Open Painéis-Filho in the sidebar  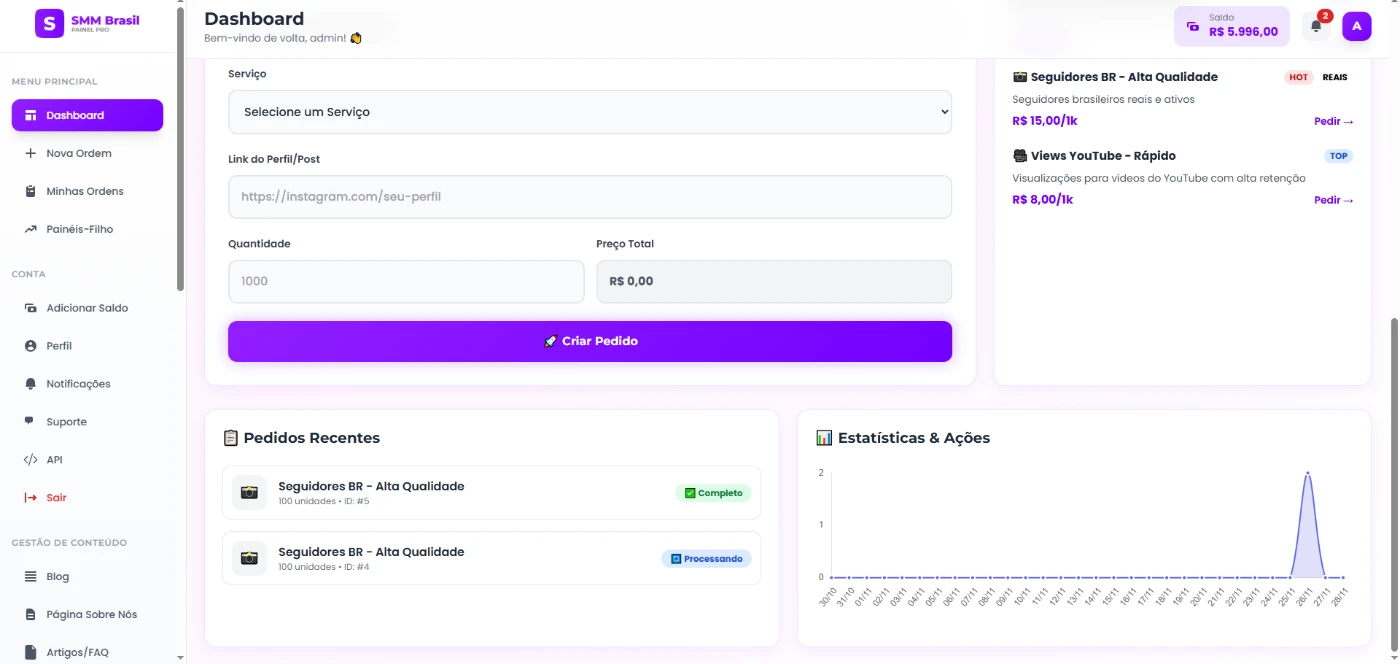tap(79, 229)
